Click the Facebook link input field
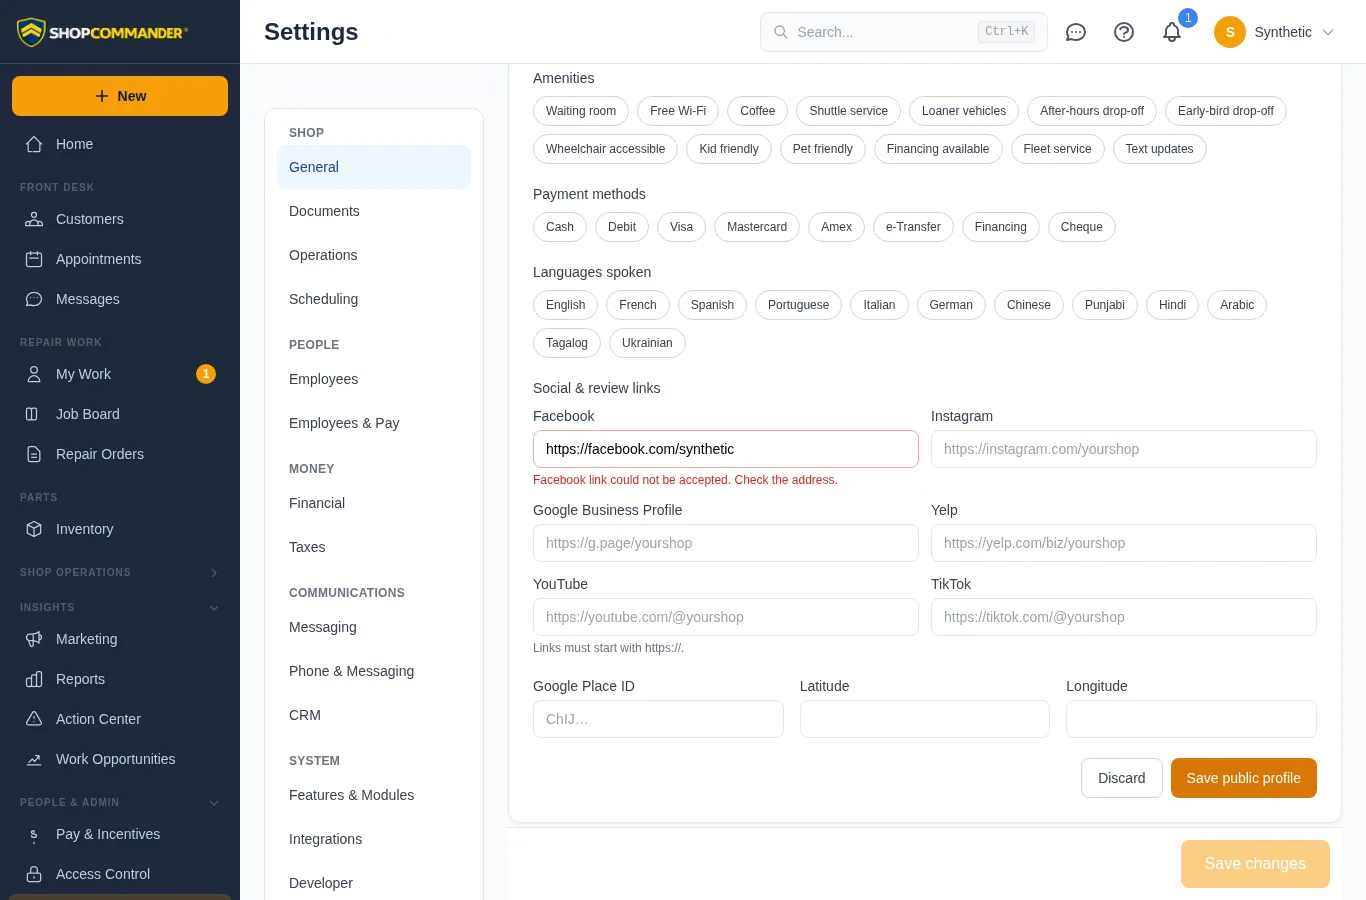This screenshot has height=900, width=1366. click(x=726, y=449)
